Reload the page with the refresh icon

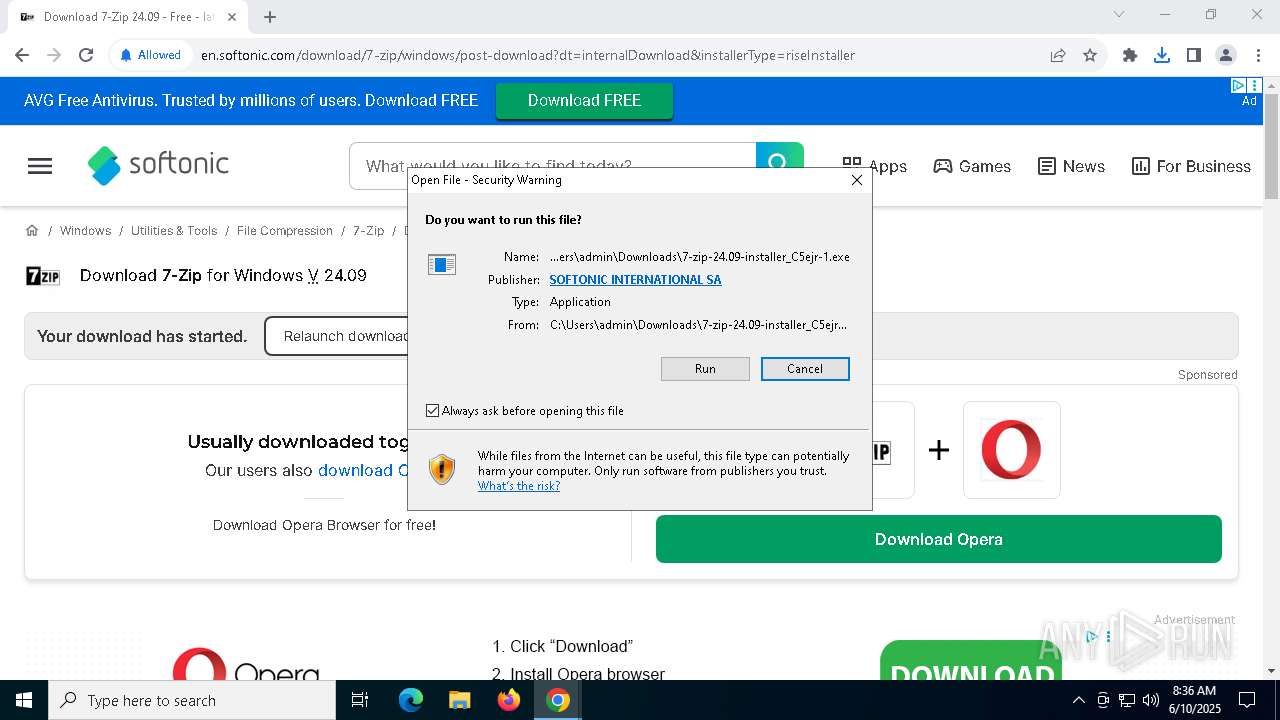click(86, 55)
